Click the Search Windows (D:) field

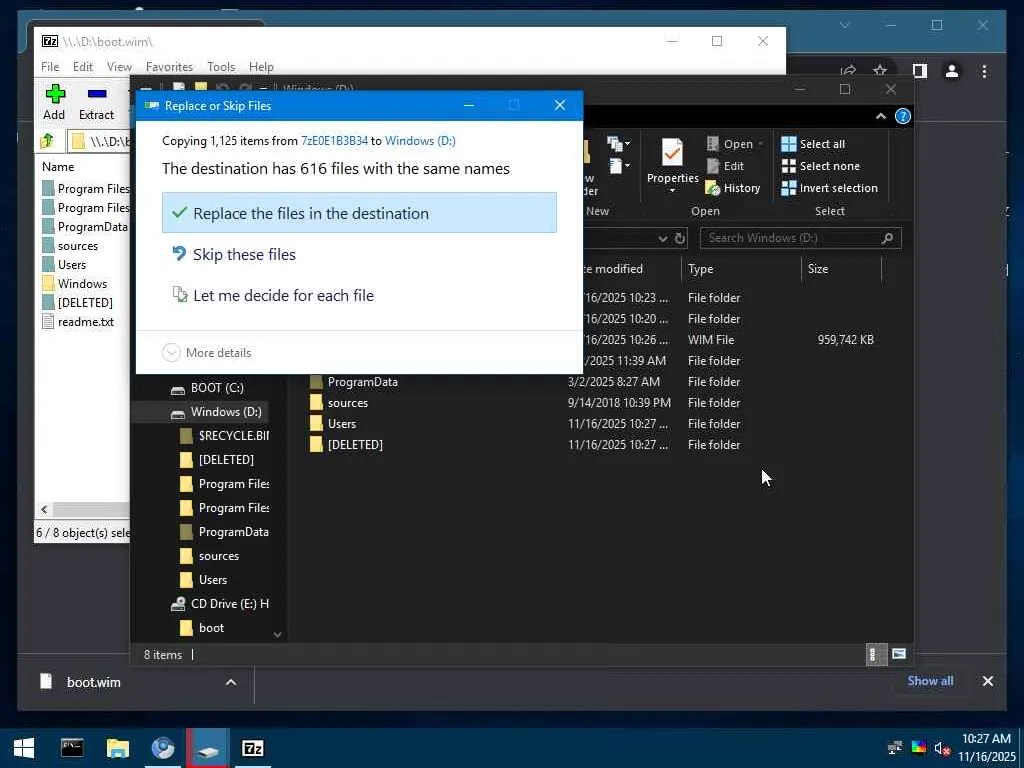click(801, 238)
